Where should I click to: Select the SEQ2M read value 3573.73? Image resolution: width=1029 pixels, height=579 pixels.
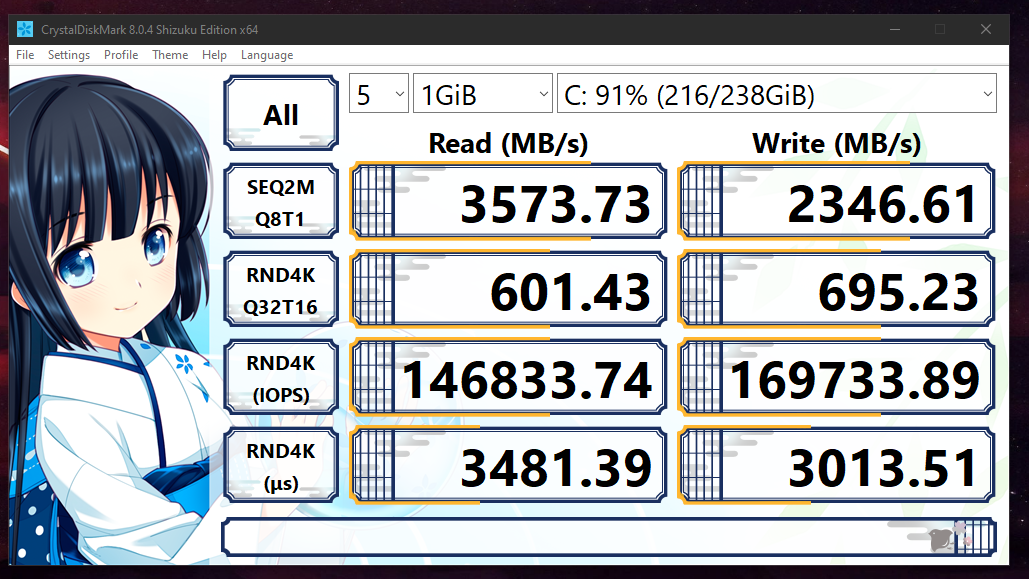(509, 202)
